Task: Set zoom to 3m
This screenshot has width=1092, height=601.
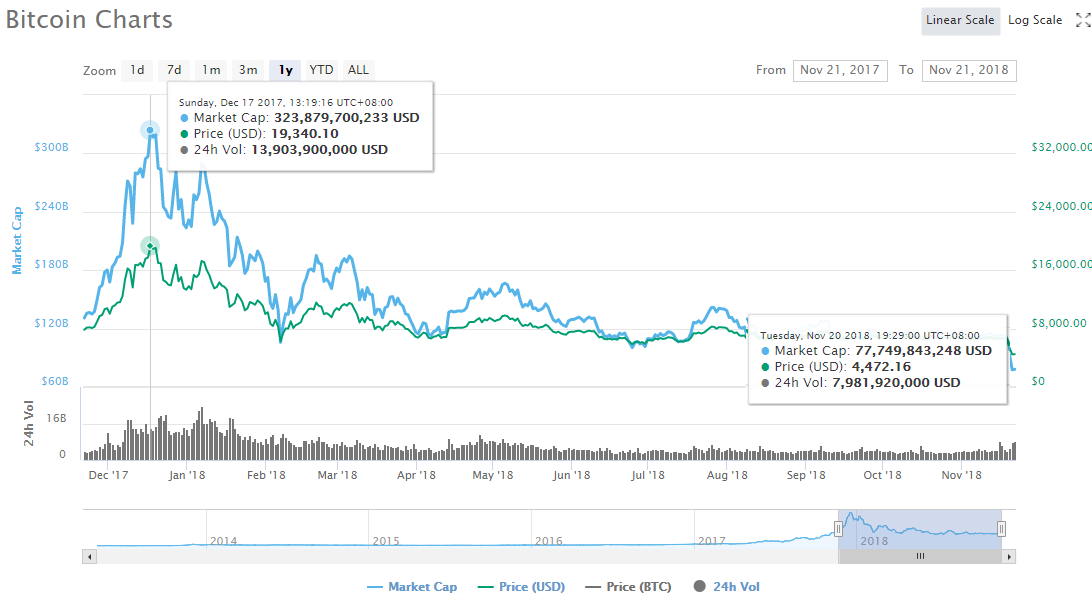Action: [x=248, y=70]
